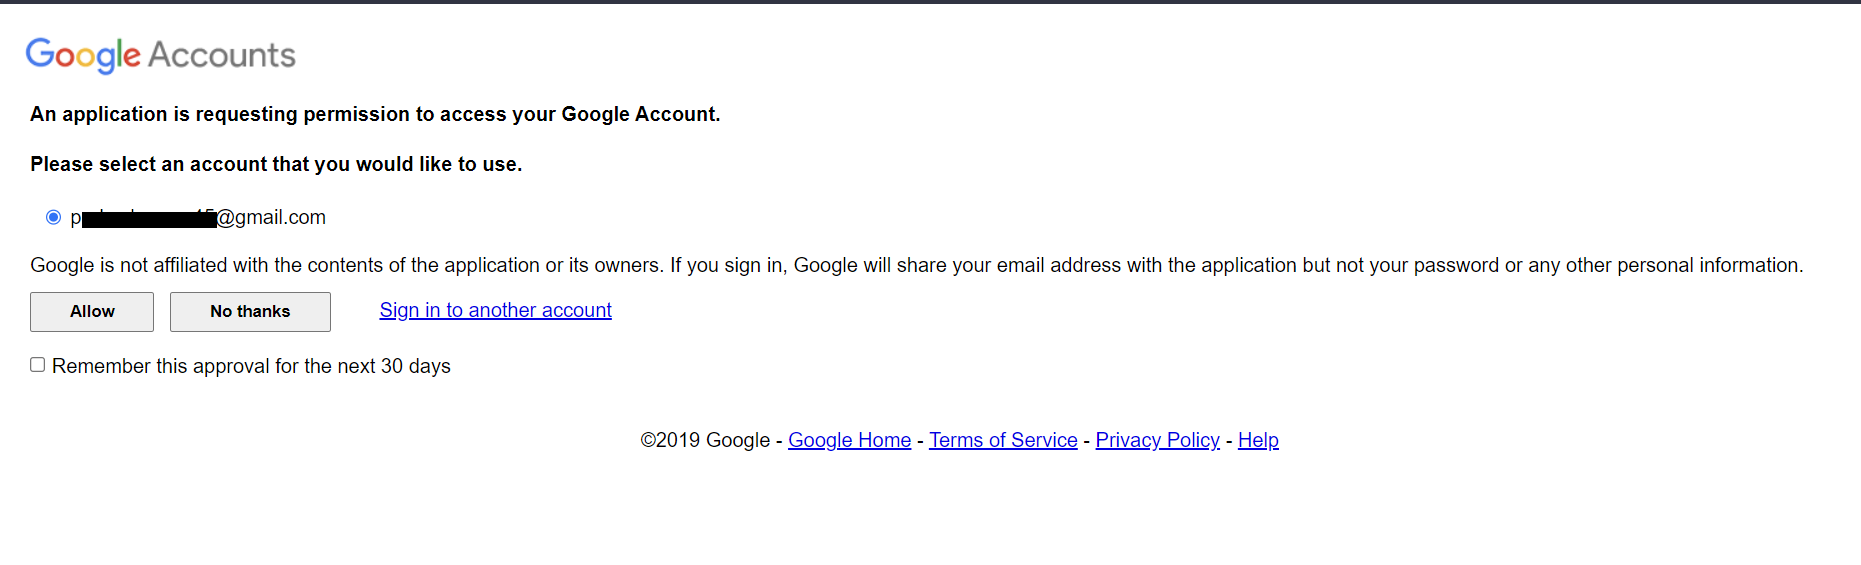The image size is (1861, 565).
Task: Click the Google logo wordmark
Action: pos(83,55)
